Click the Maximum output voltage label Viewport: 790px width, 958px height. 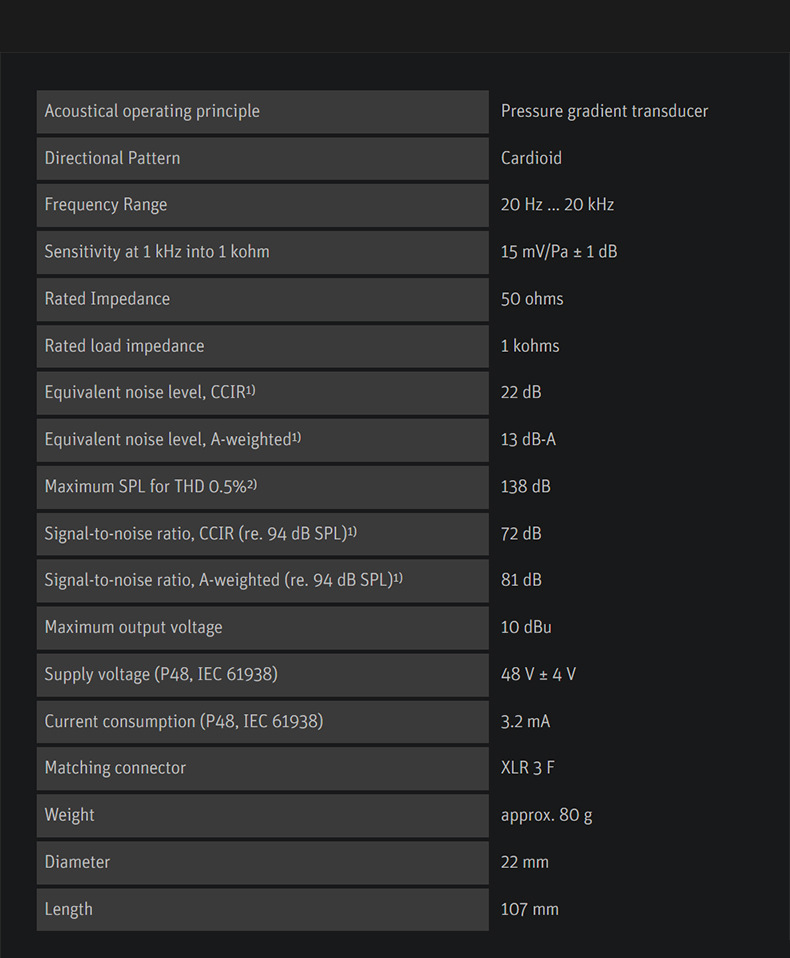click(133, 627)
